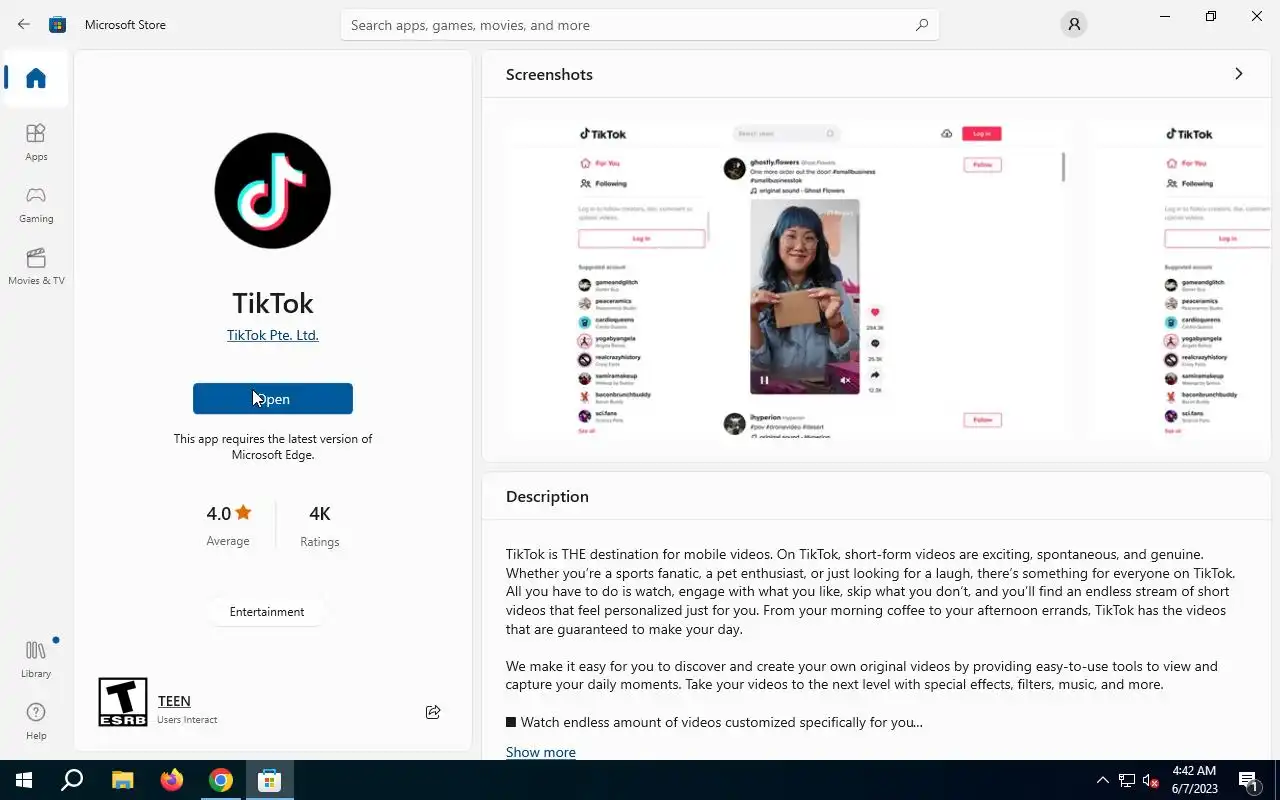Click the 4.0 star average rating

point(228,525)
